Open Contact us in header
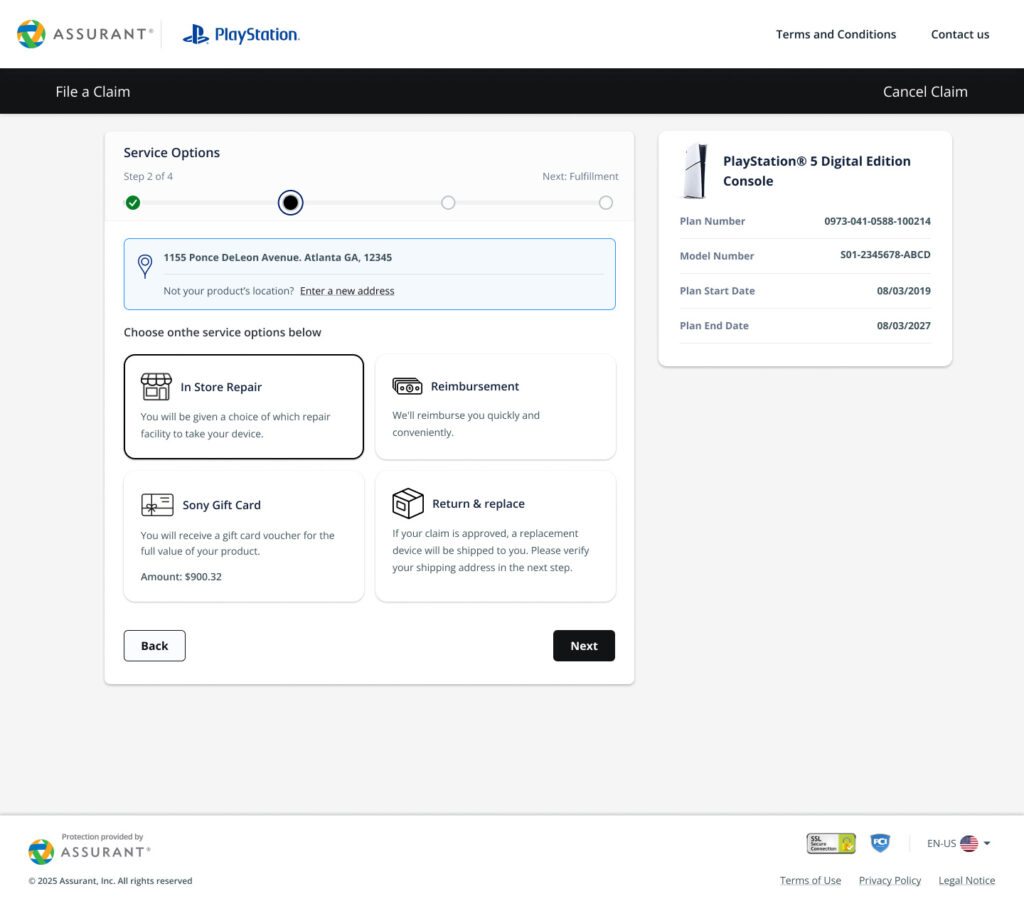Screen dimensions: 1024x906 [960, 34]
